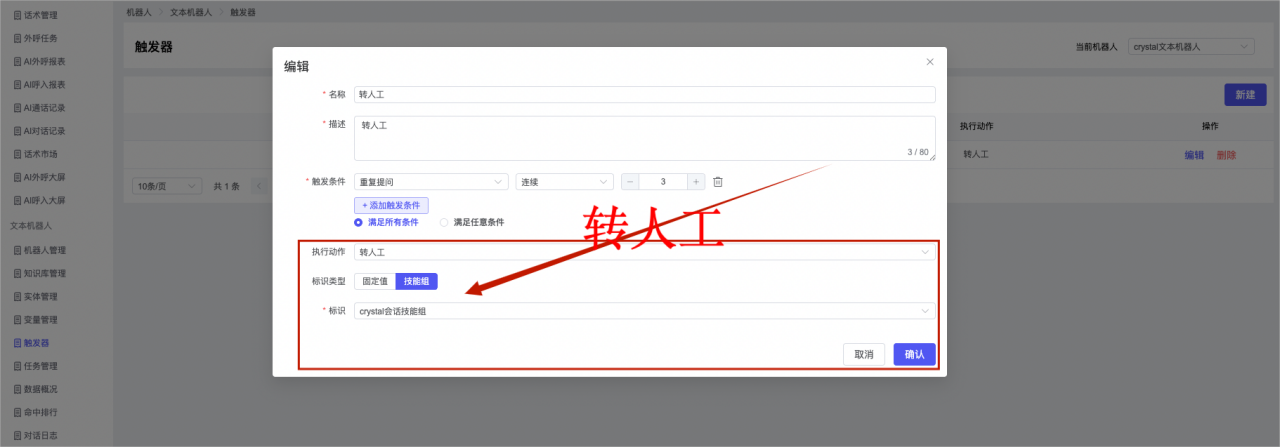
Task: Select 满足任意条件 radio button
Action: [x=445, y=222]
